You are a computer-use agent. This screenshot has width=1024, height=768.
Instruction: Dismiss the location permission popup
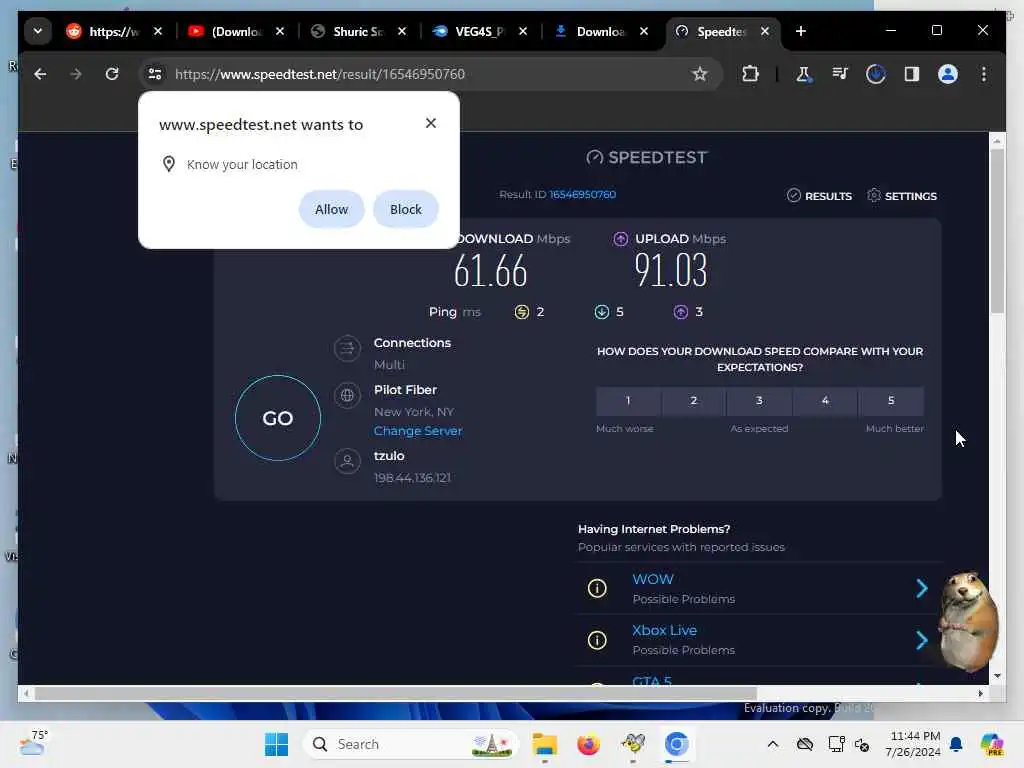tap(430, 123)
